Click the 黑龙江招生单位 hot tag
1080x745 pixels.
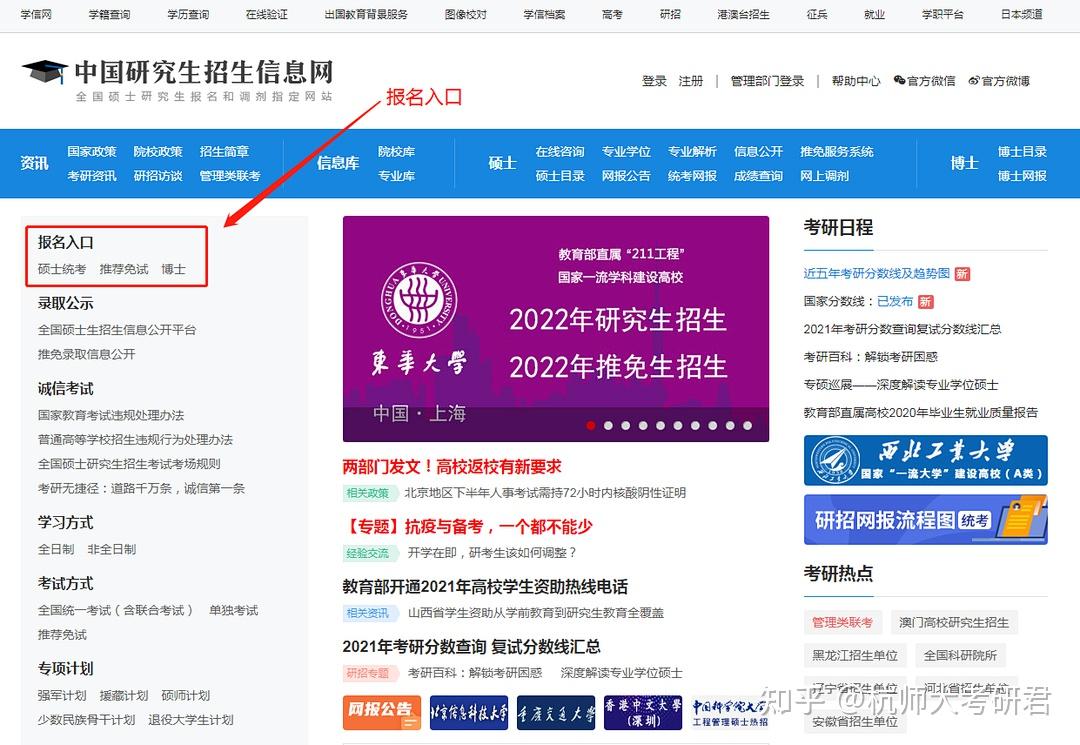point(855,655)
